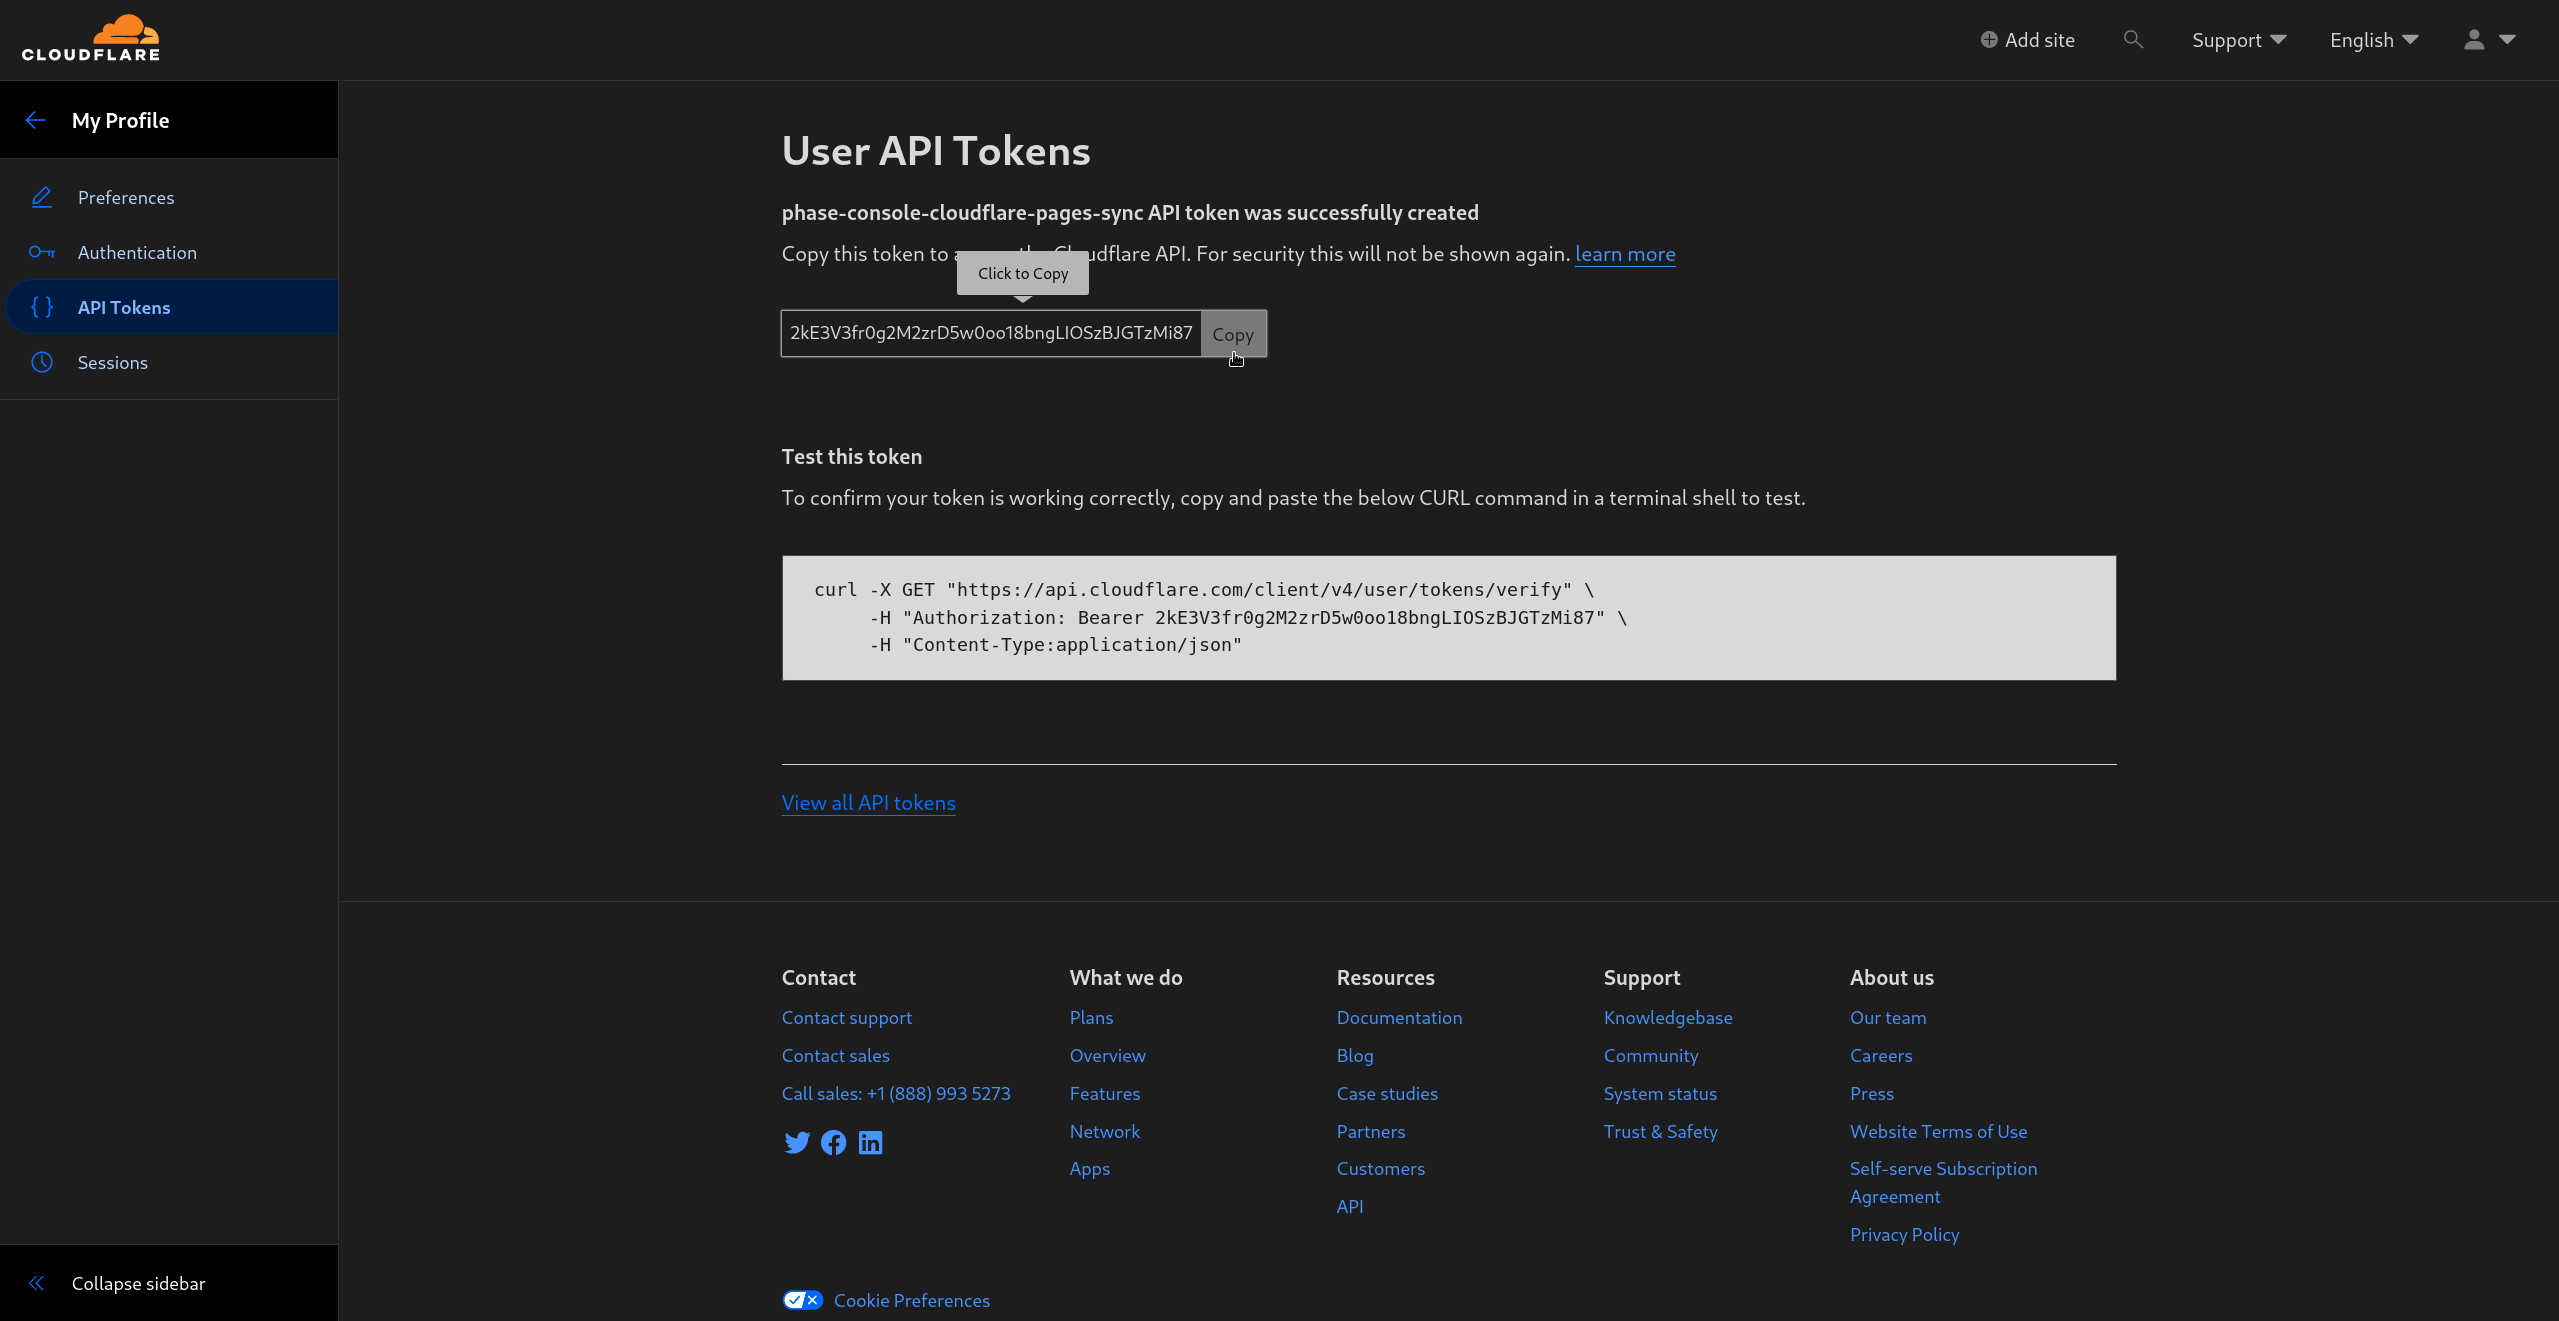This screenshot has width=2559, height=1321.
Task: Select the Preferences pencil icon in sidebar
Action: pyautogui.click(x=42, y=197)
